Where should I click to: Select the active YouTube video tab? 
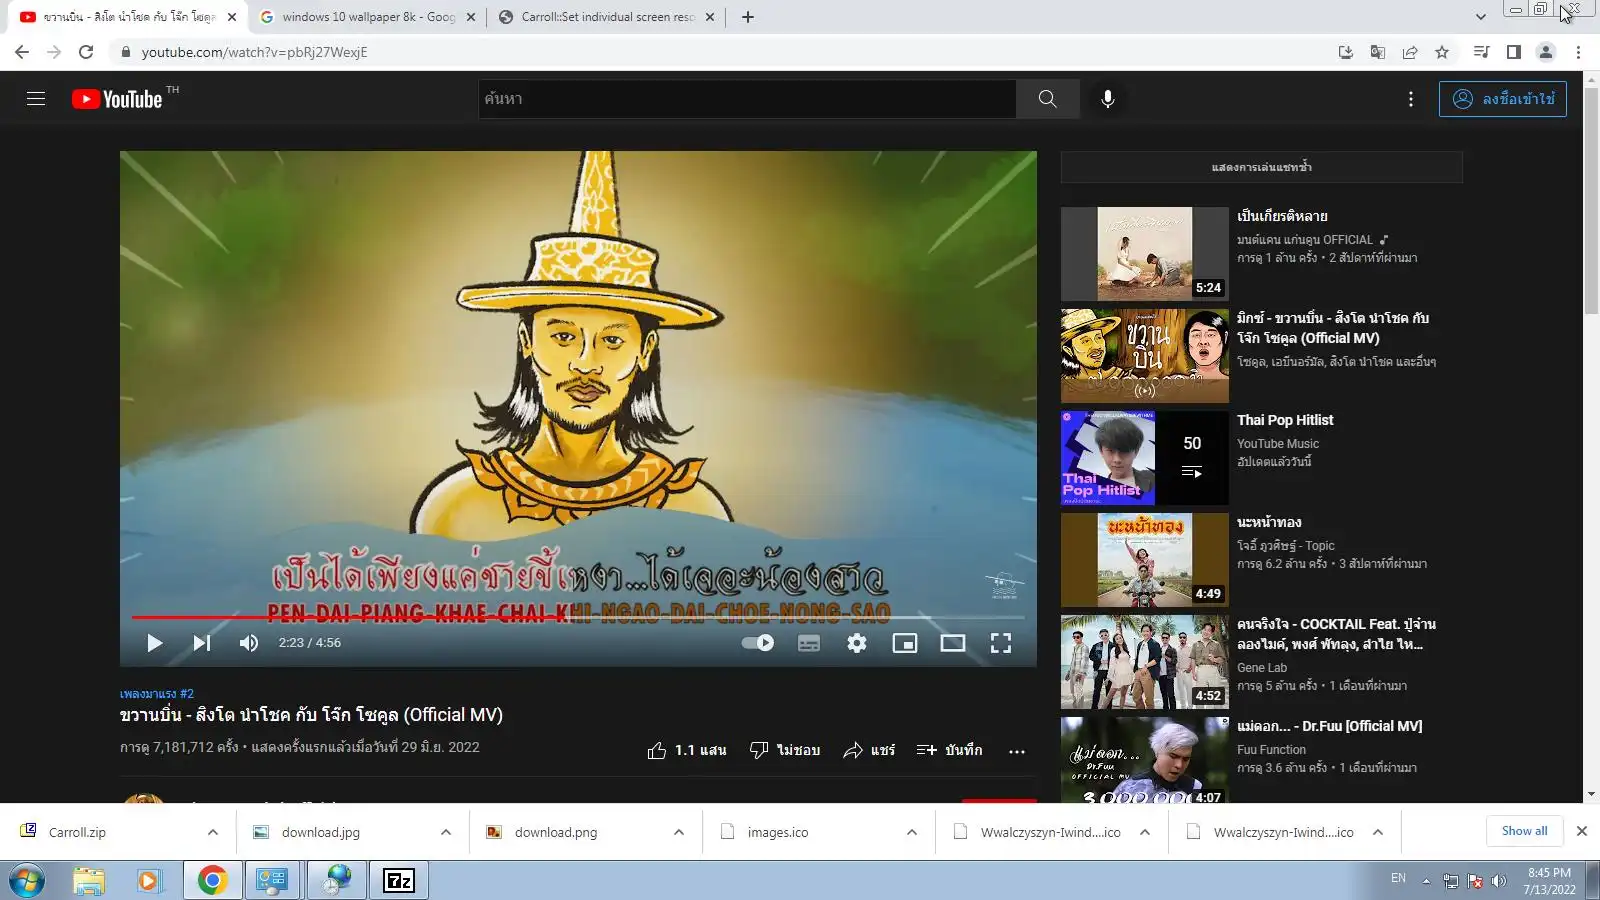(128, 17)
